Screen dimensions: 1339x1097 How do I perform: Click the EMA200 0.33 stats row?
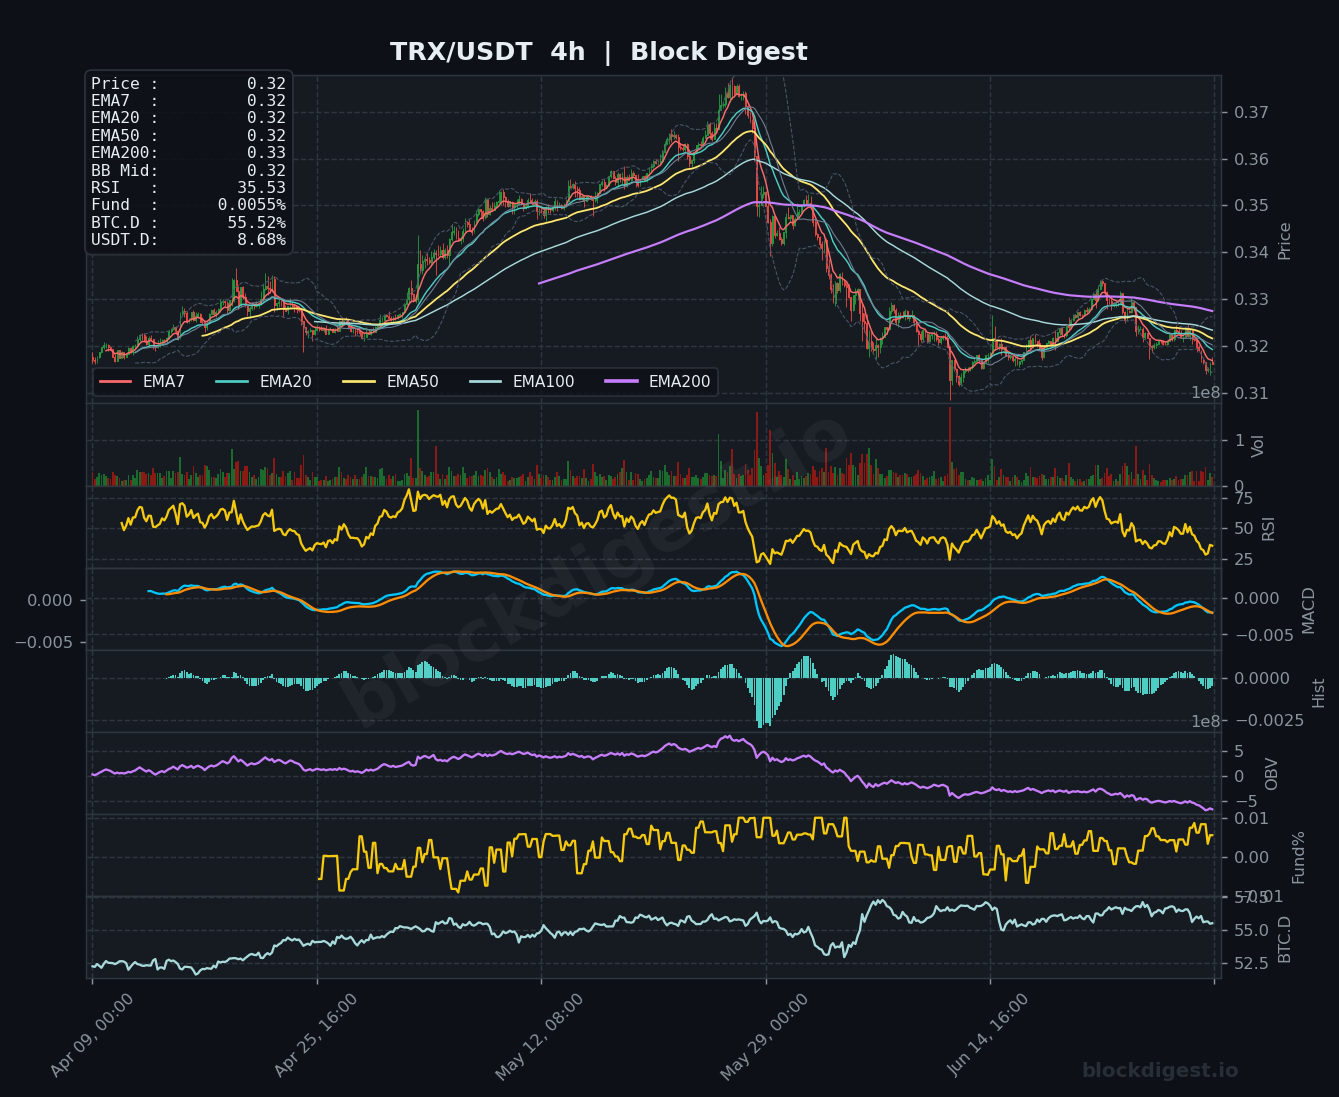(x=188, y=153)
